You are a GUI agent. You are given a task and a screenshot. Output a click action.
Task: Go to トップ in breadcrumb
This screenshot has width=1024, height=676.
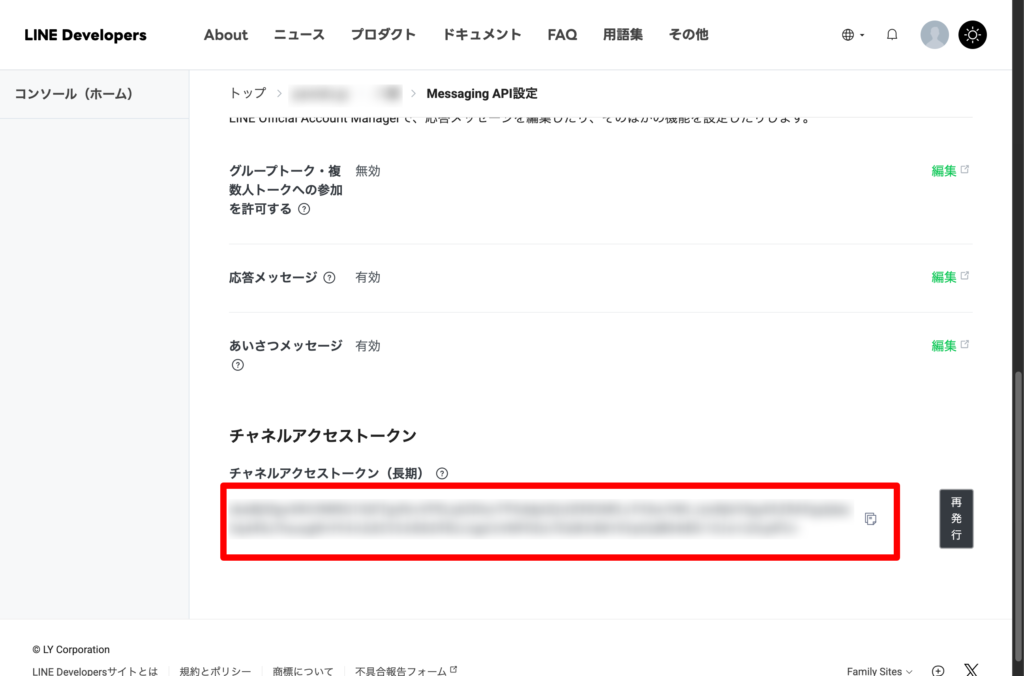coord(248,93)
